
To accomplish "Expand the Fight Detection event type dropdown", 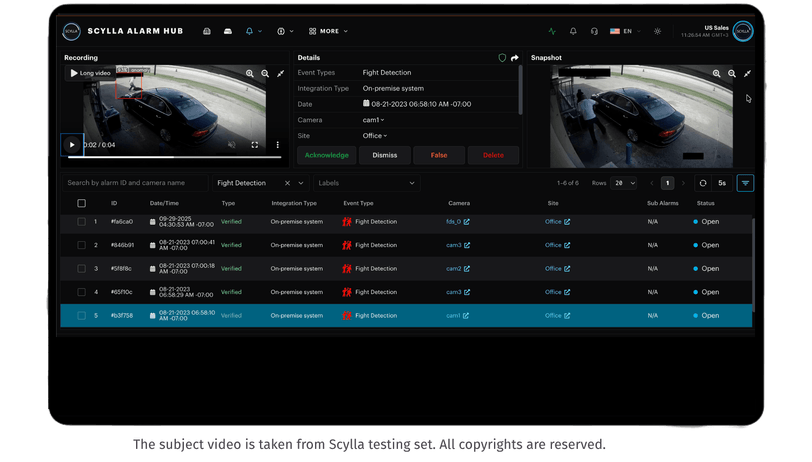I will pyautogui.click(x=301, y=183).
